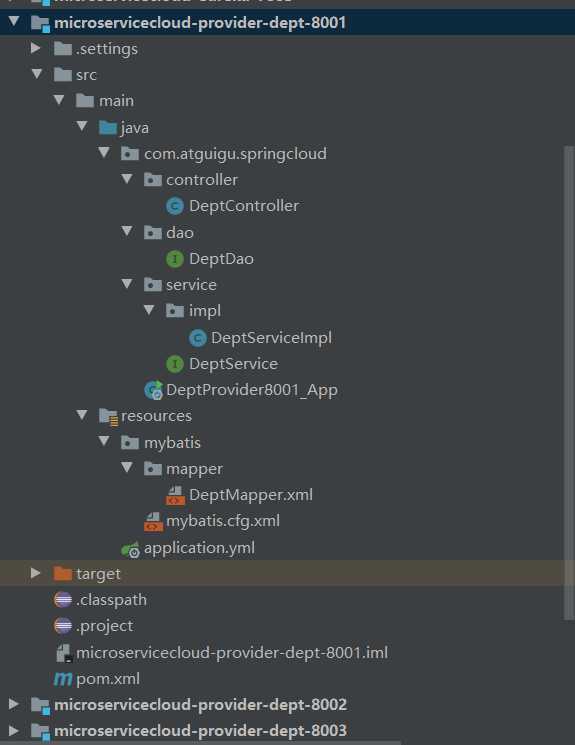Viewport: 575px width, 745px height.
Task: Expand the .settings folder arrow
Action: (36, 48)
